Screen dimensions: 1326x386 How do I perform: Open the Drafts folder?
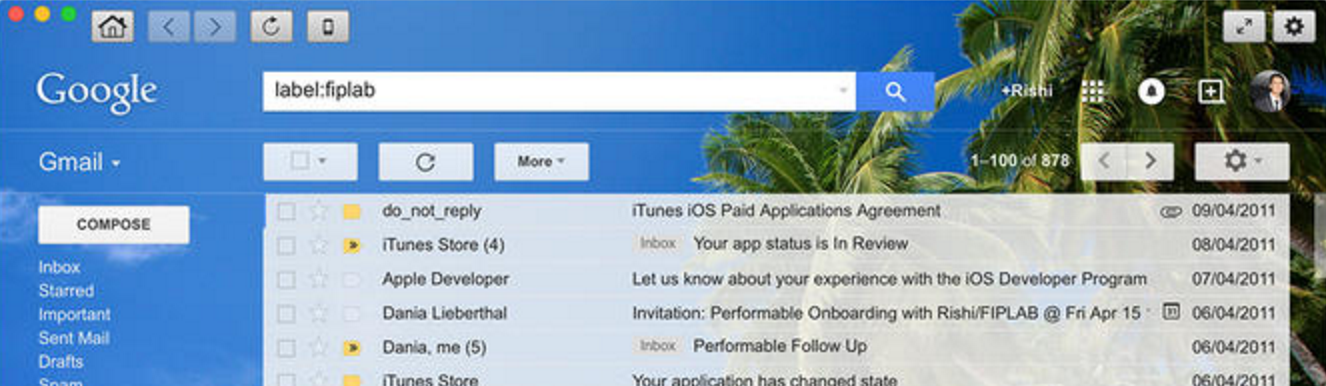[61, 361]
